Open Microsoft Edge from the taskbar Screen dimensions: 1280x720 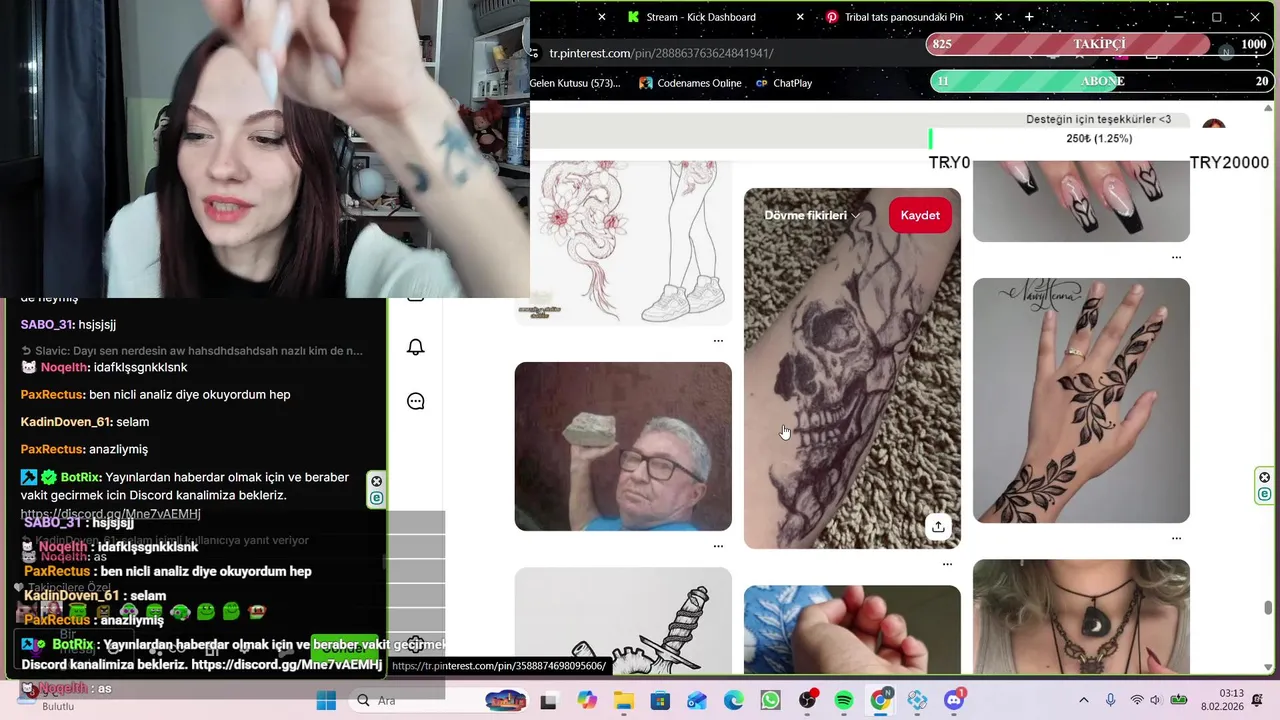(734, 701)
